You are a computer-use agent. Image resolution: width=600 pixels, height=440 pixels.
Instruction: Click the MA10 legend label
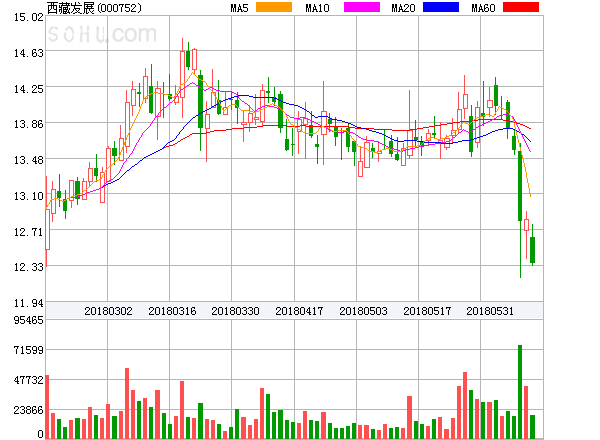point(317,8)
